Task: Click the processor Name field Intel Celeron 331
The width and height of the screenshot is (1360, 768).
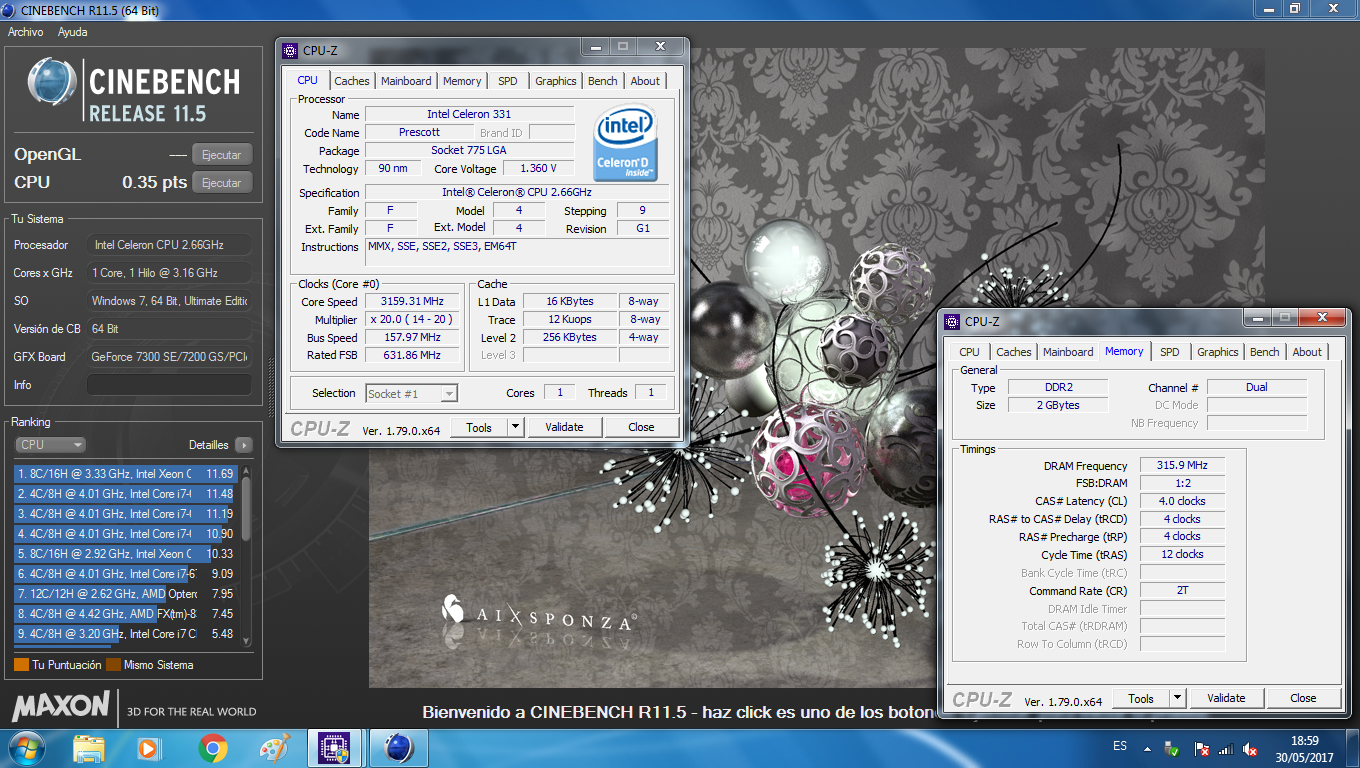Action: [x=469, y=115]
